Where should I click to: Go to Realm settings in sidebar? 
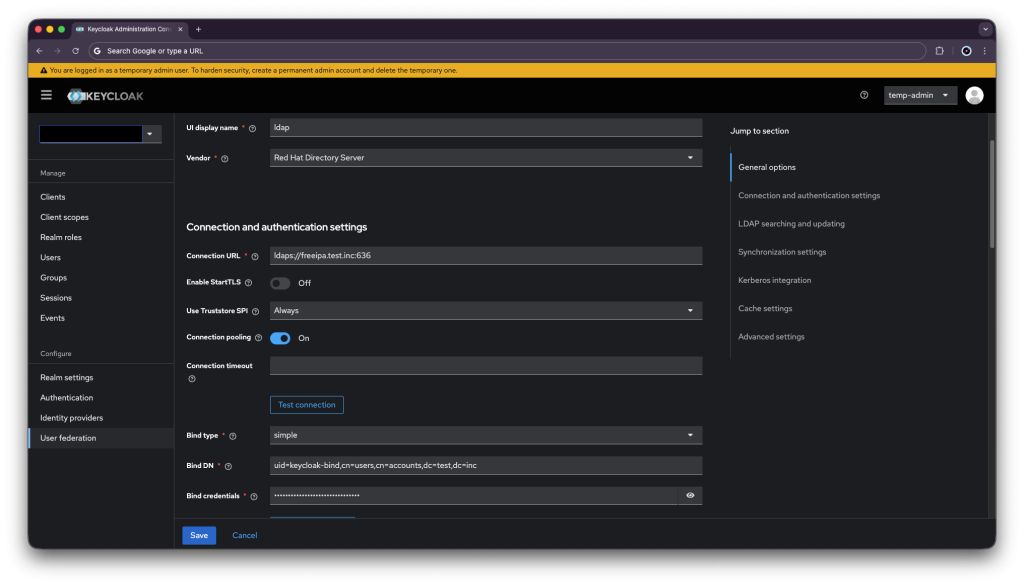[67, 378]
